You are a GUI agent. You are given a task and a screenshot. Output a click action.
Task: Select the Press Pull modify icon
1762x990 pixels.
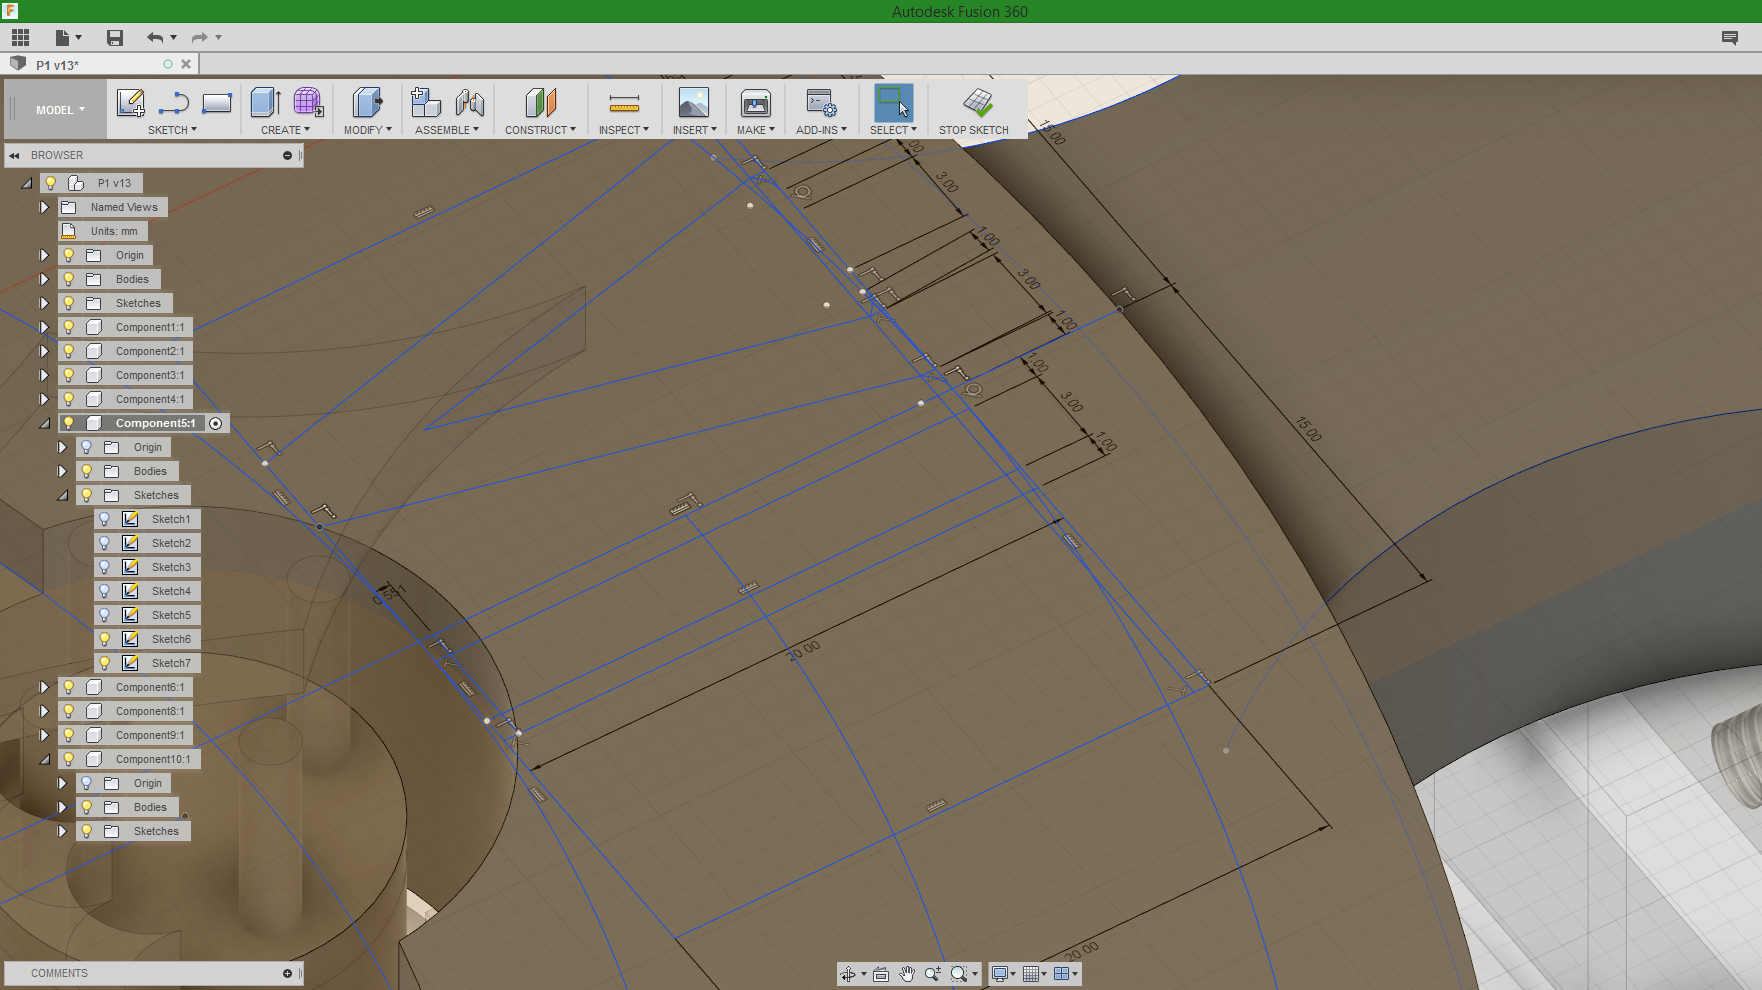pos(367,102)
